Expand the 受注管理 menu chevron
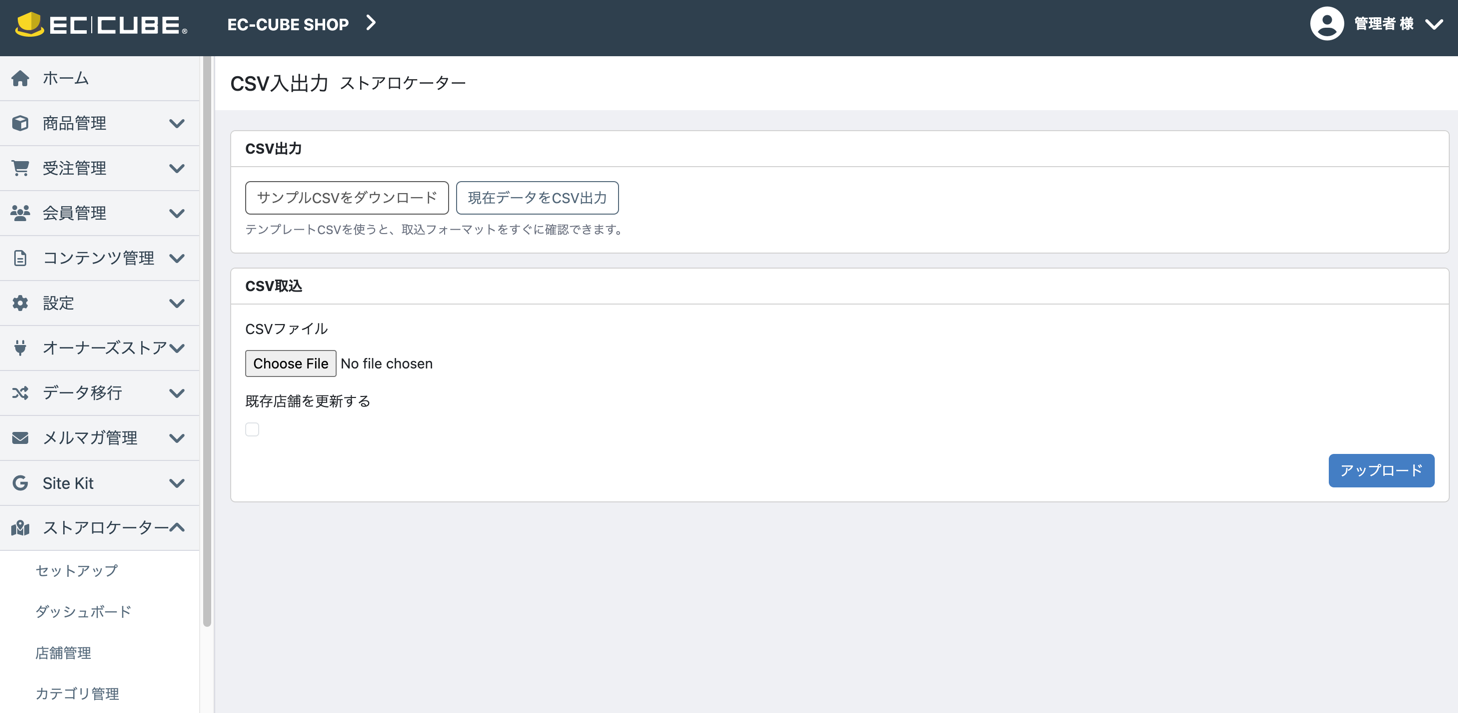The width and height of the screenshot is (1458, 713). pyautogui.click(x=177, y=169)
